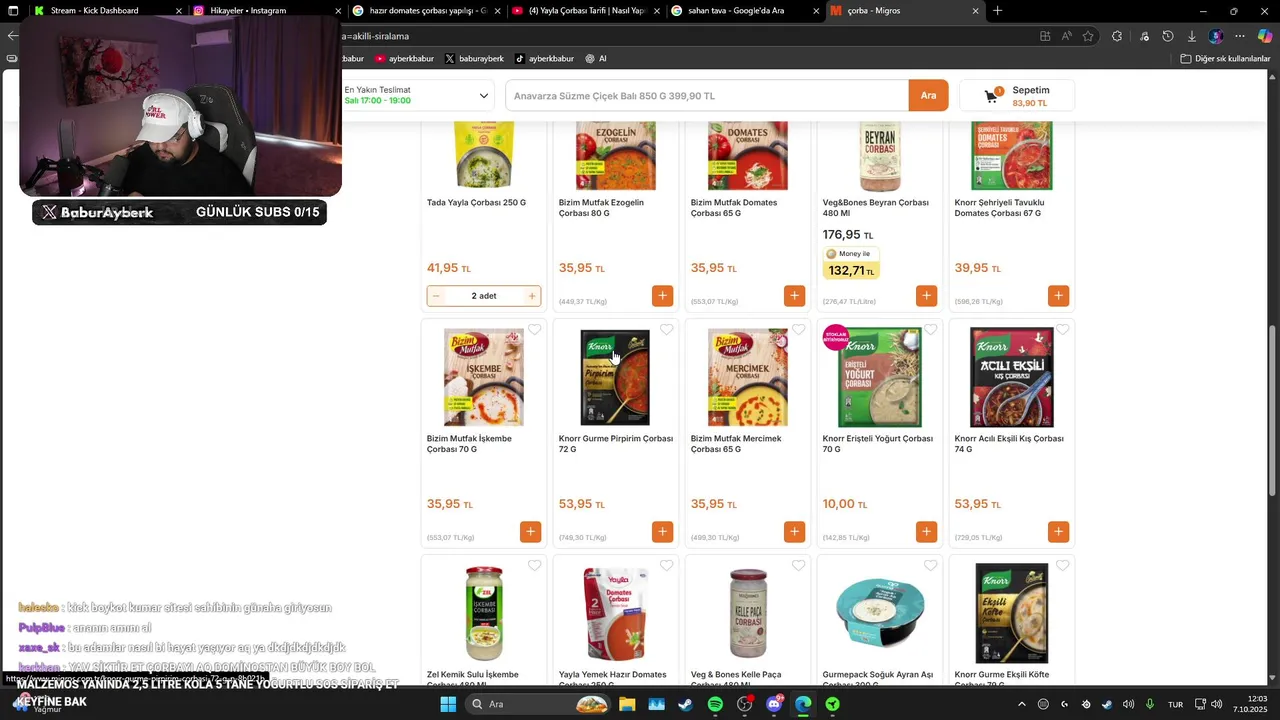The image size is (1280, 720).
Task: Add page to favorites star icon
Action: (x=1088, y=36)
